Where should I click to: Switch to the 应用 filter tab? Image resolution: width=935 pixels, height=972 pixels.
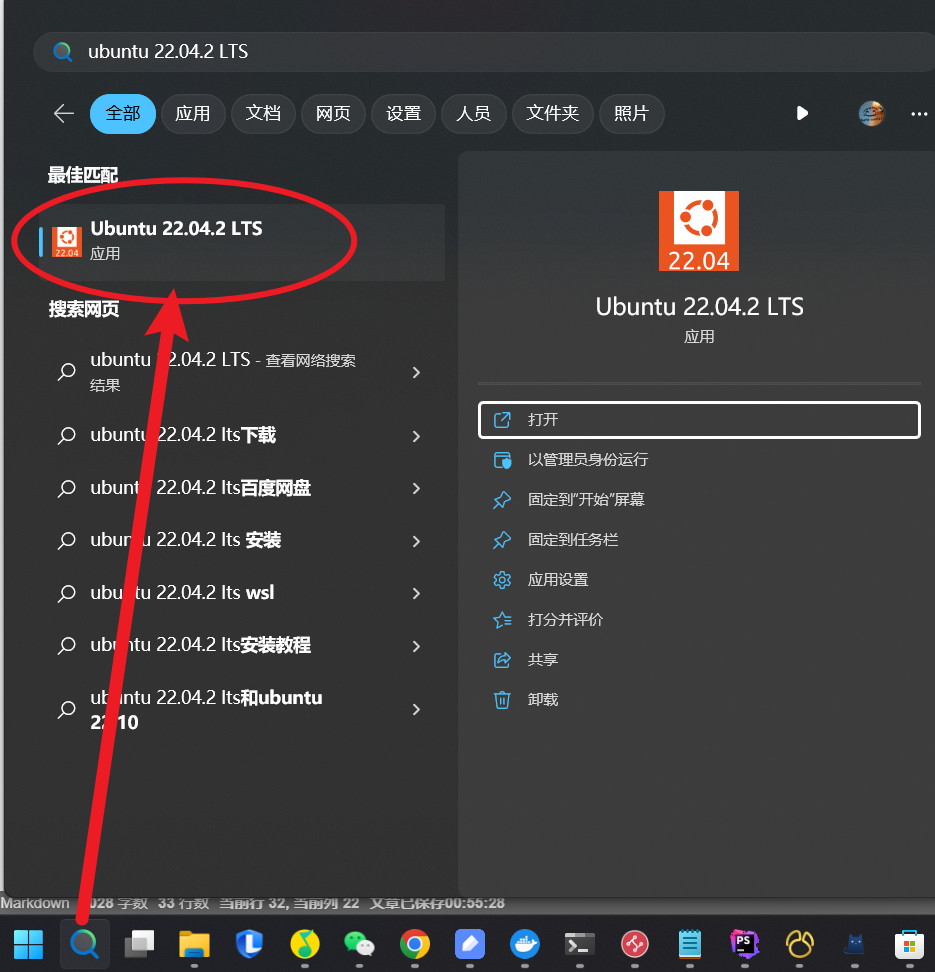(x=193, y=113)
